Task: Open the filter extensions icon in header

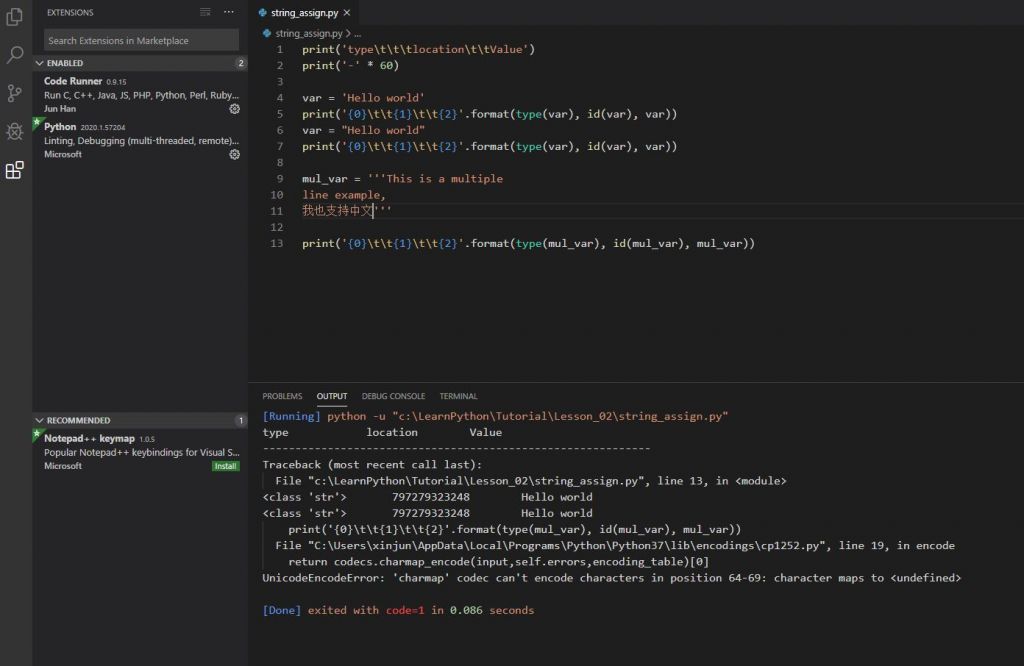Action: (205, 12)
